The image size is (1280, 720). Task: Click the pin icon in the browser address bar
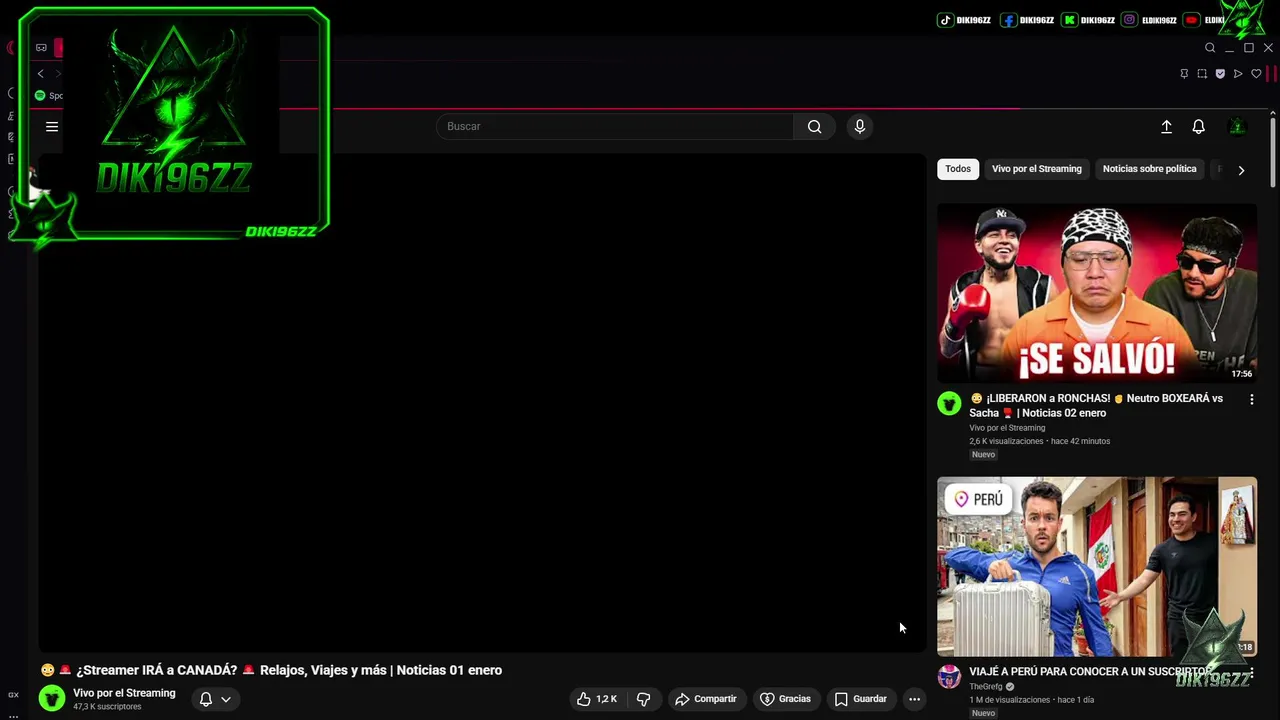pos(1184,74)
